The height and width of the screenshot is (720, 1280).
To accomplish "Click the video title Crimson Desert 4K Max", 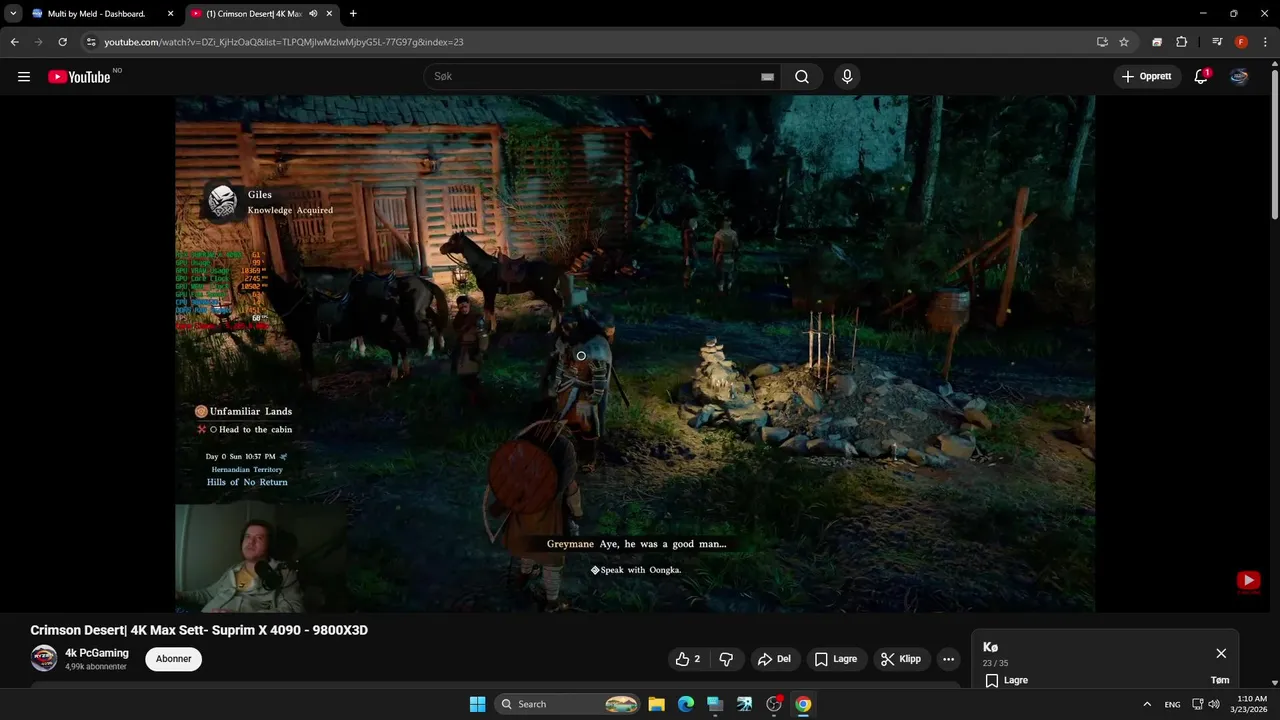I will (199, 630).
